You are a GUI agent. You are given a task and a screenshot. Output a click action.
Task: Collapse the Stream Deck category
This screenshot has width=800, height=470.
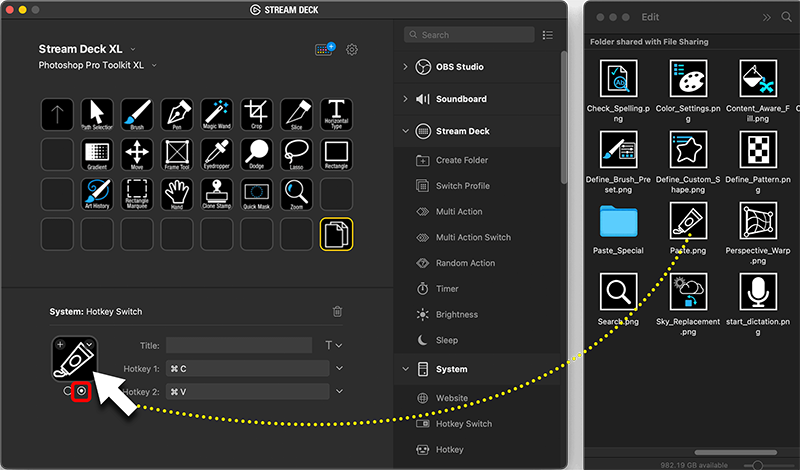[405, 131]
